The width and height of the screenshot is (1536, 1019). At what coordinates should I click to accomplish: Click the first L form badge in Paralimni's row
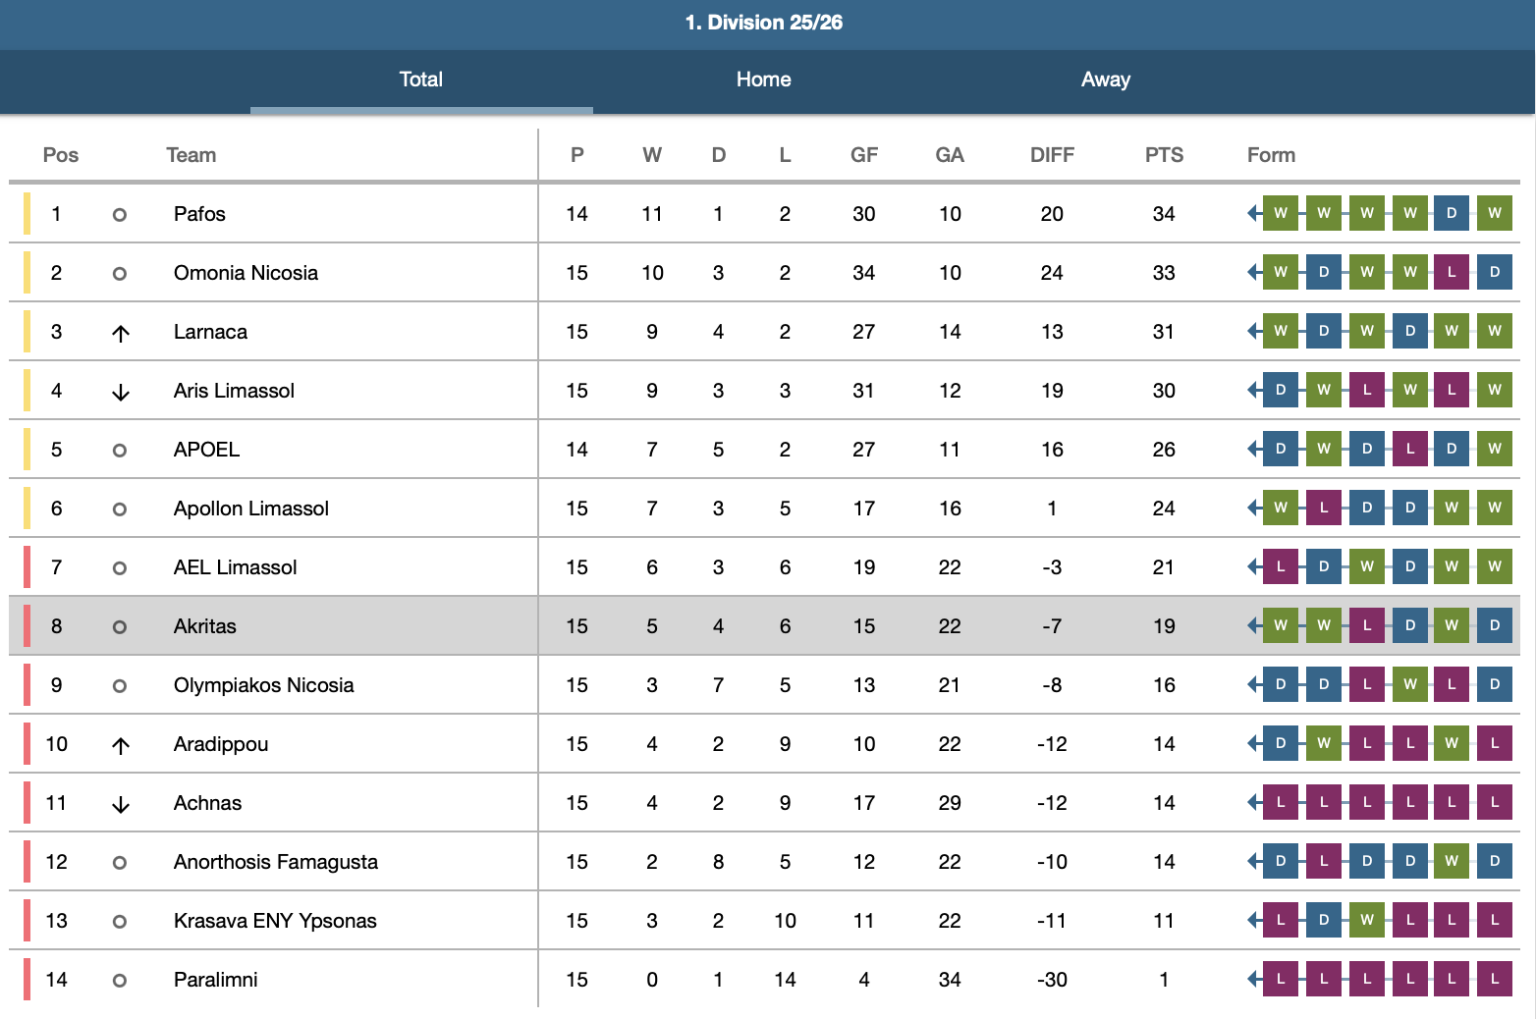(1280, 979)
